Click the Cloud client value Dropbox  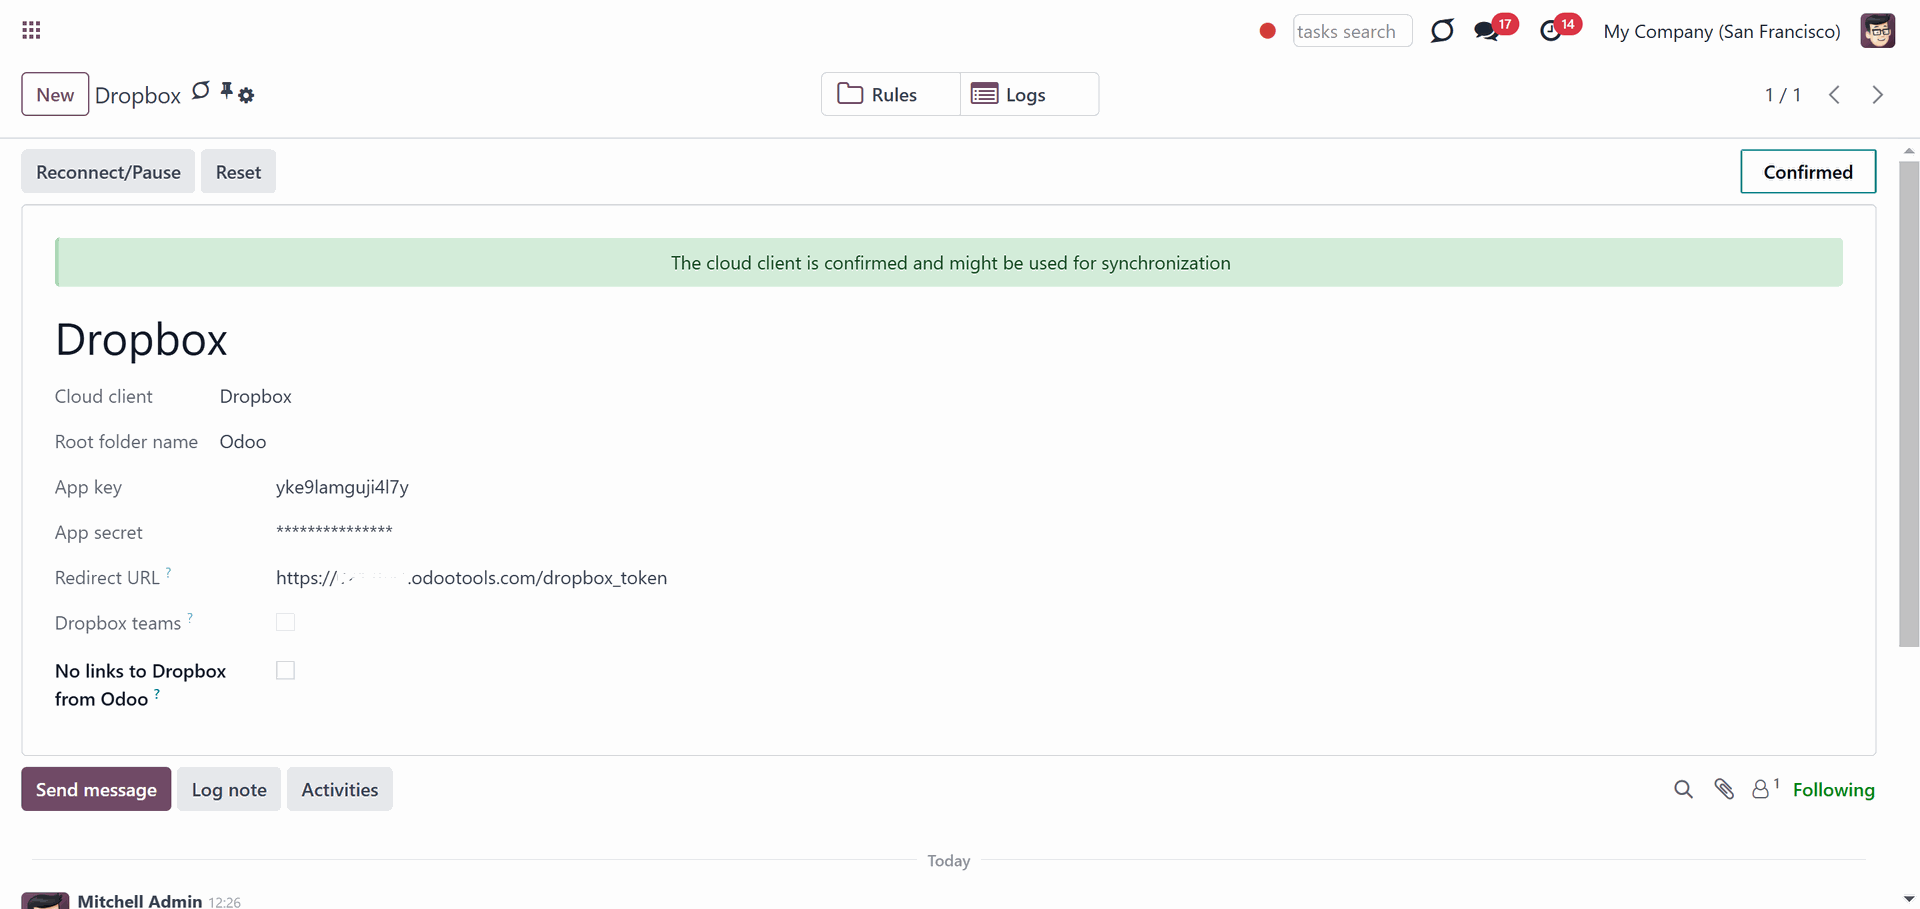tap(256, 396)
